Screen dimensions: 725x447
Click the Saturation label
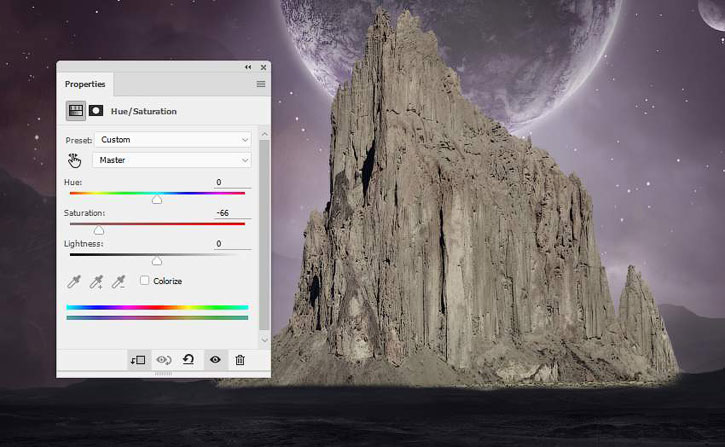point(85,213)
